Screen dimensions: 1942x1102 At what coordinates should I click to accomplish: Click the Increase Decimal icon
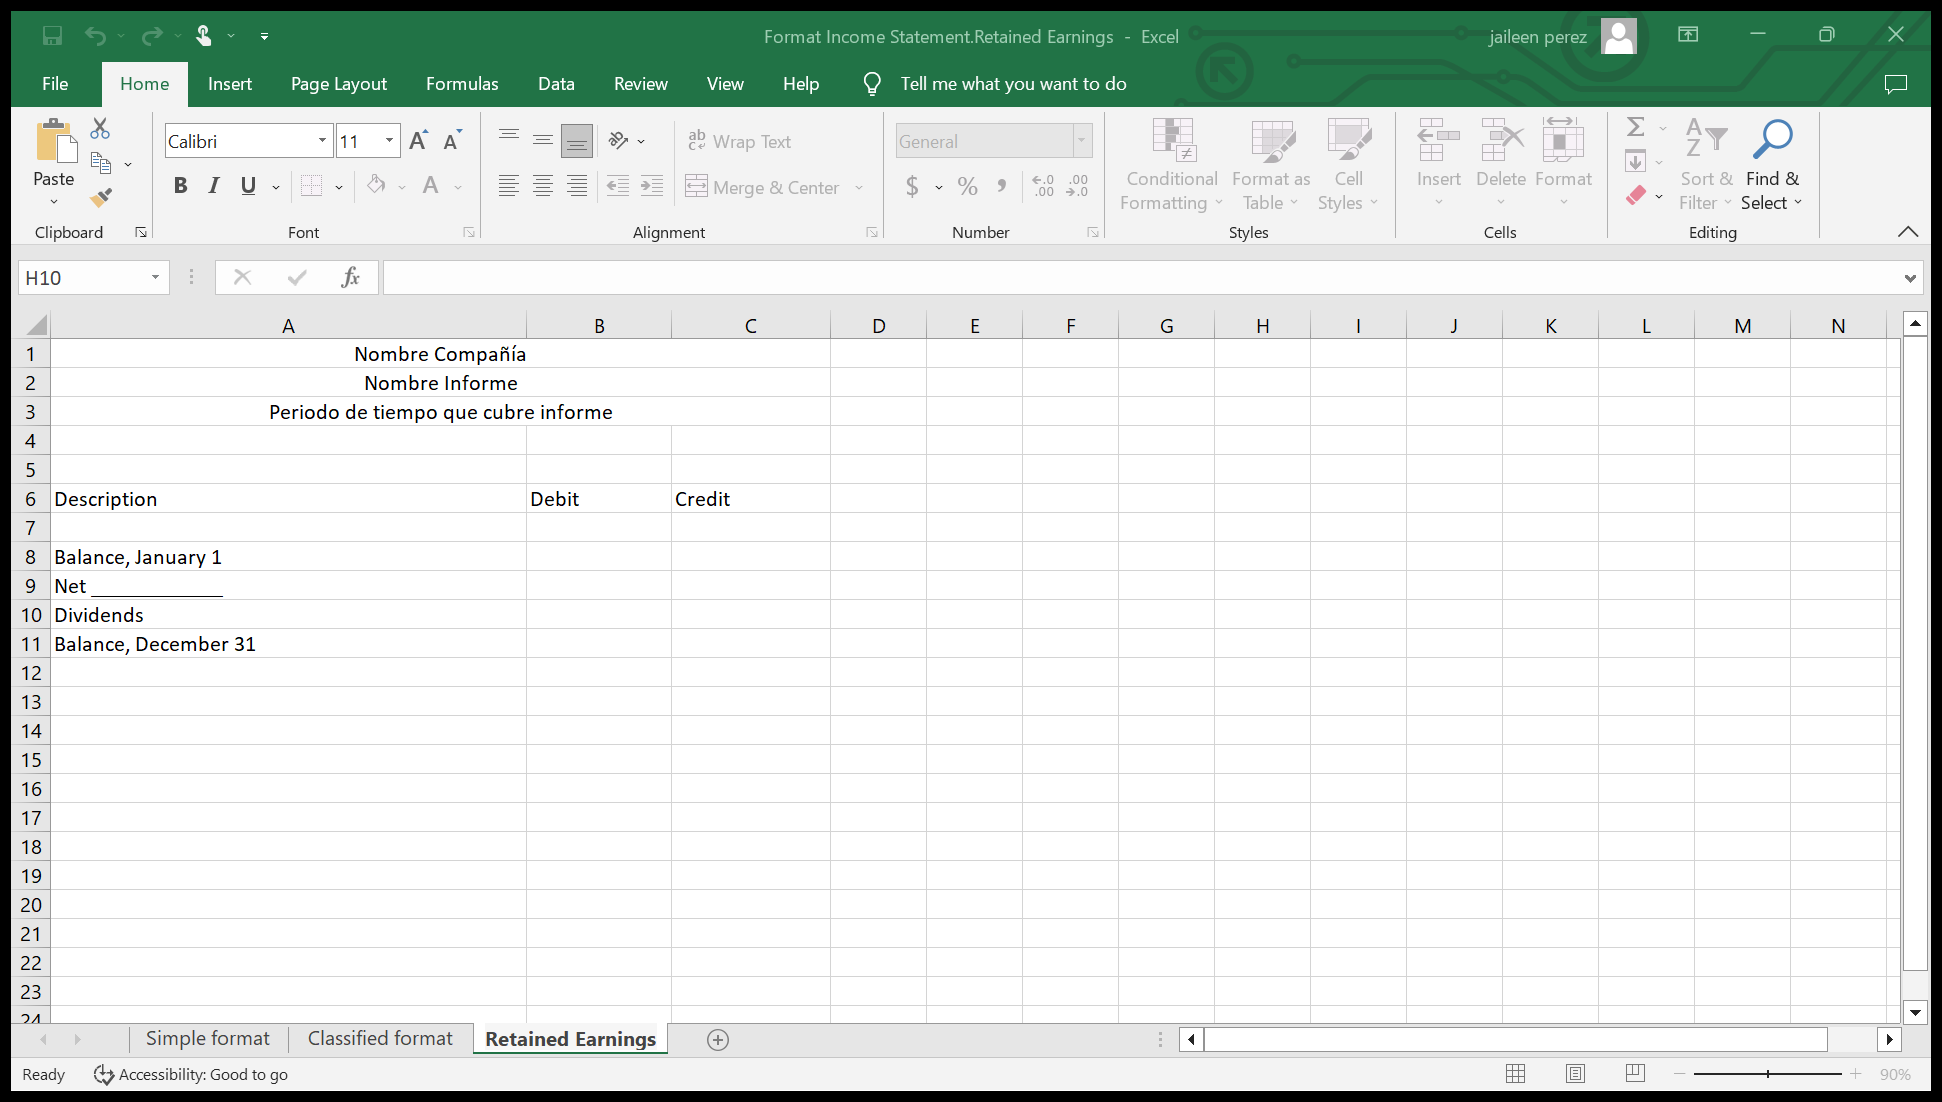click(x=1043, y=186)
